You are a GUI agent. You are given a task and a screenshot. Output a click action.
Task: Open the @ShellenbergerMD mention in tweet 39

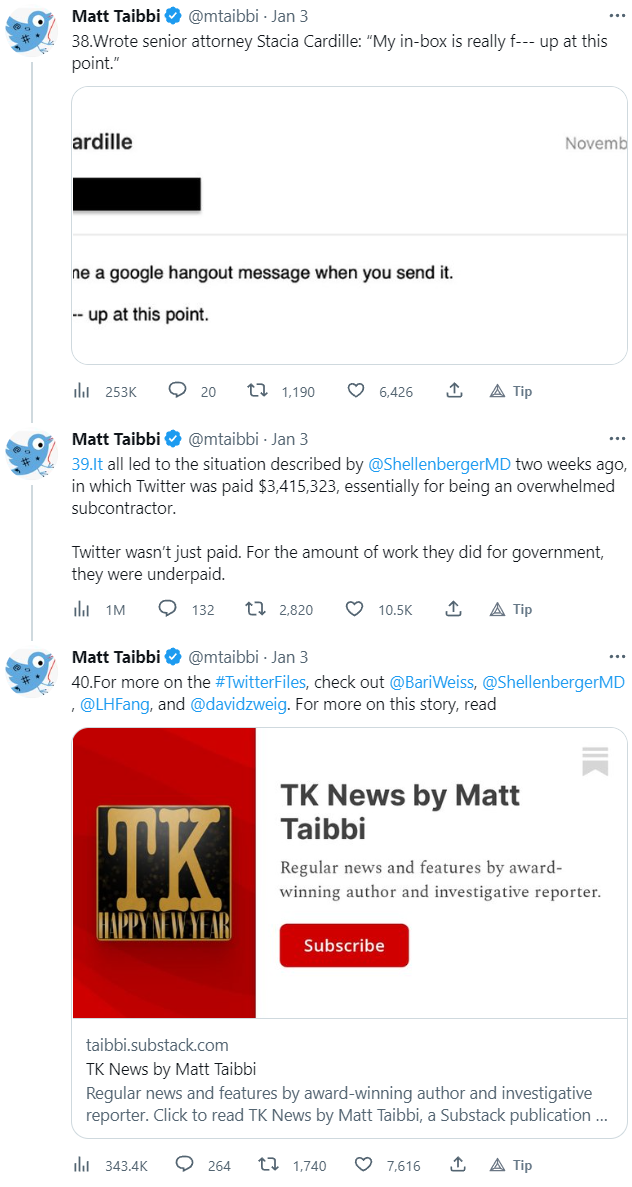click(440, 465)
